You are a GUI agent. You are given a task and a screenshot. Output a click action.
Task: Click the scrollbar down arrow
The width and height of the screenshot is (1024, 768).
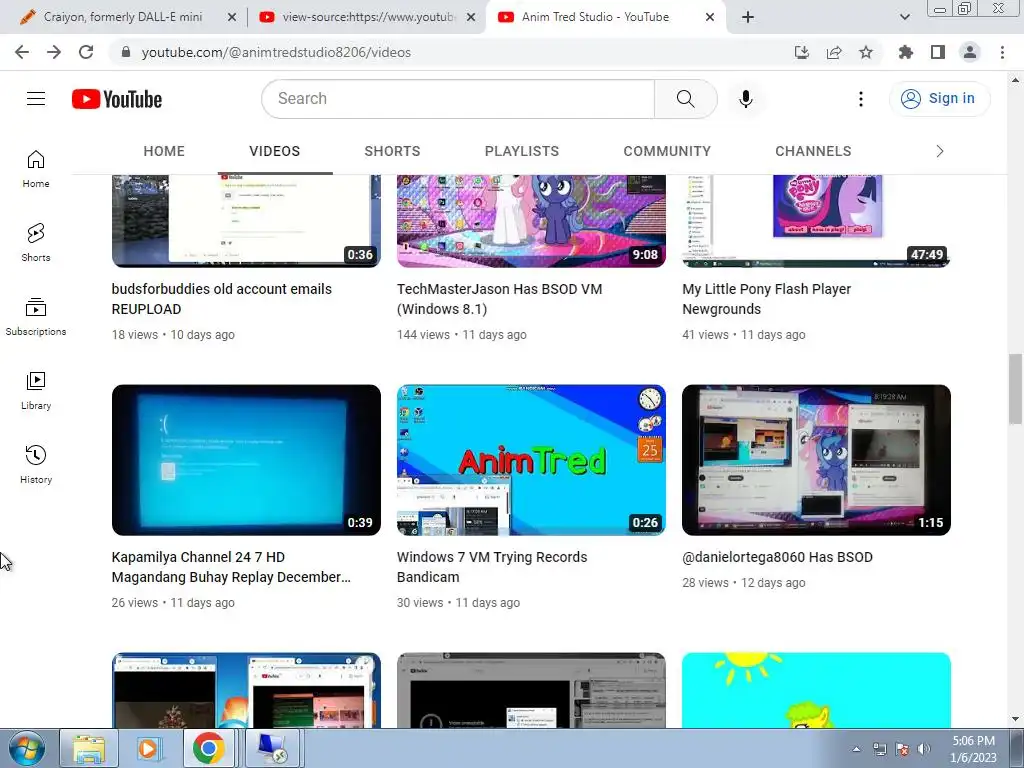(x=1015, y=719)
